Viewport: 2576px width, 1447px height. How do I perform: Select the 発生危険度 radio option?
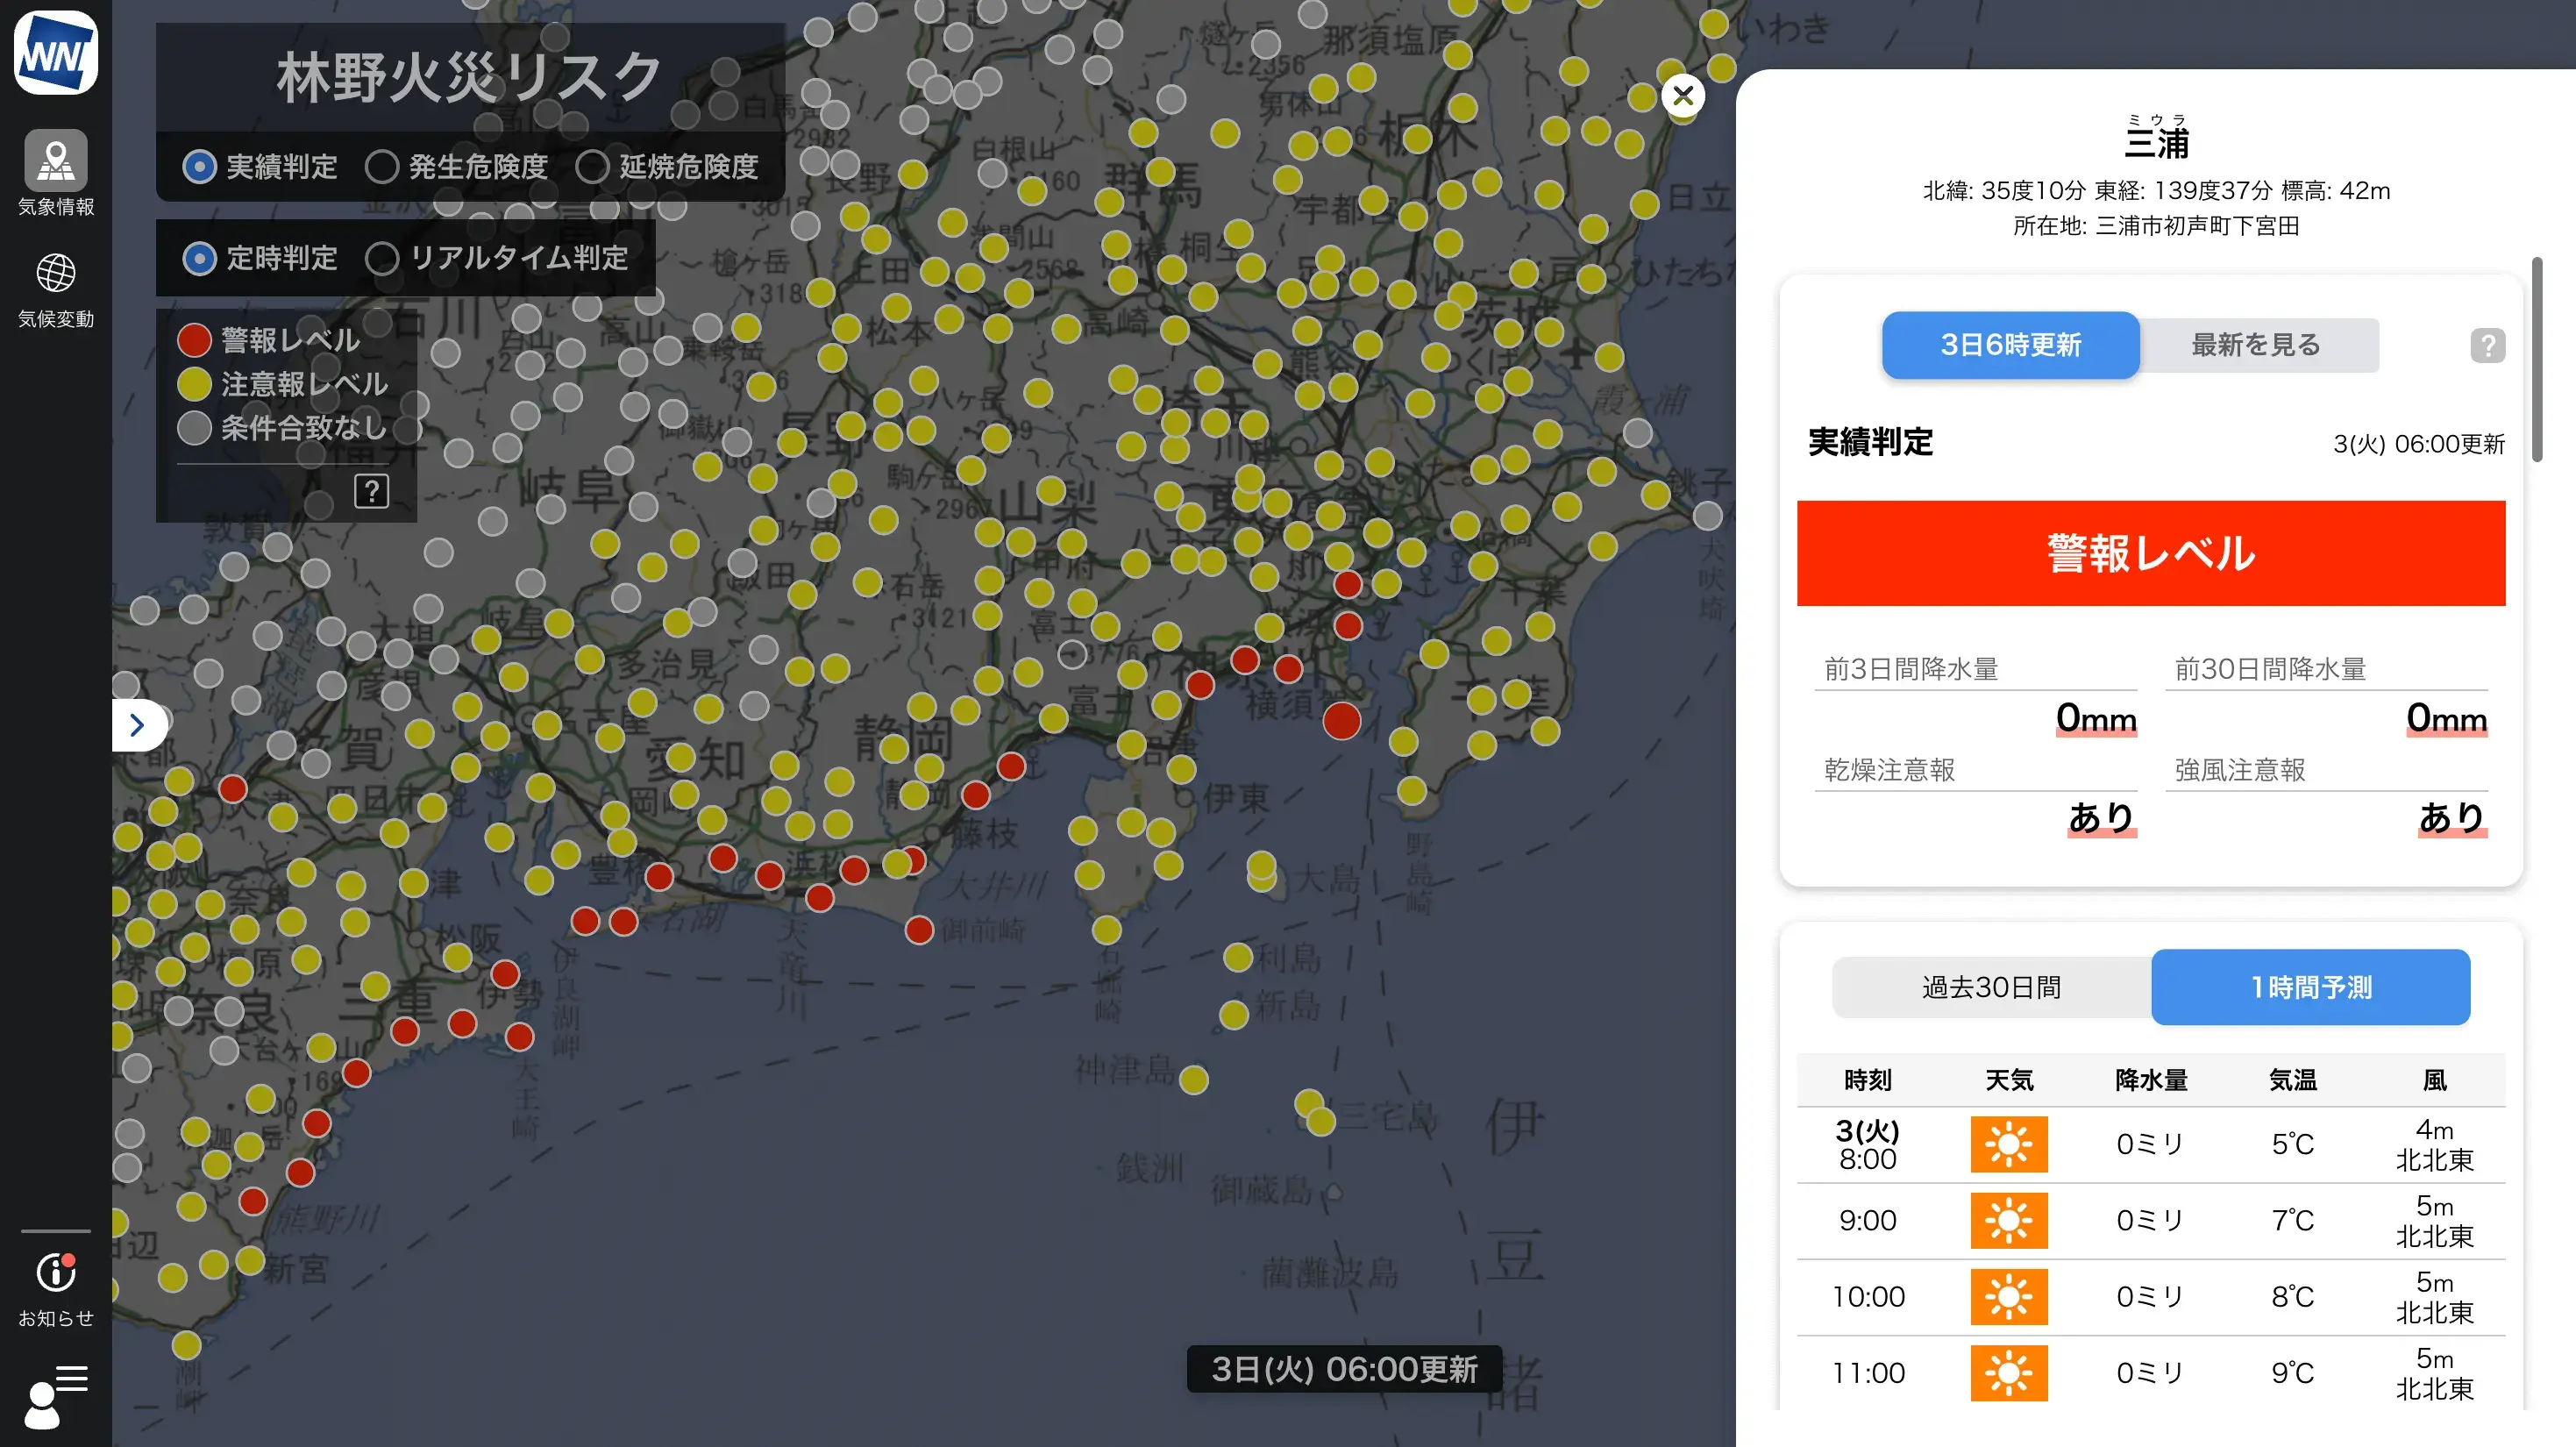pos(383,167)
